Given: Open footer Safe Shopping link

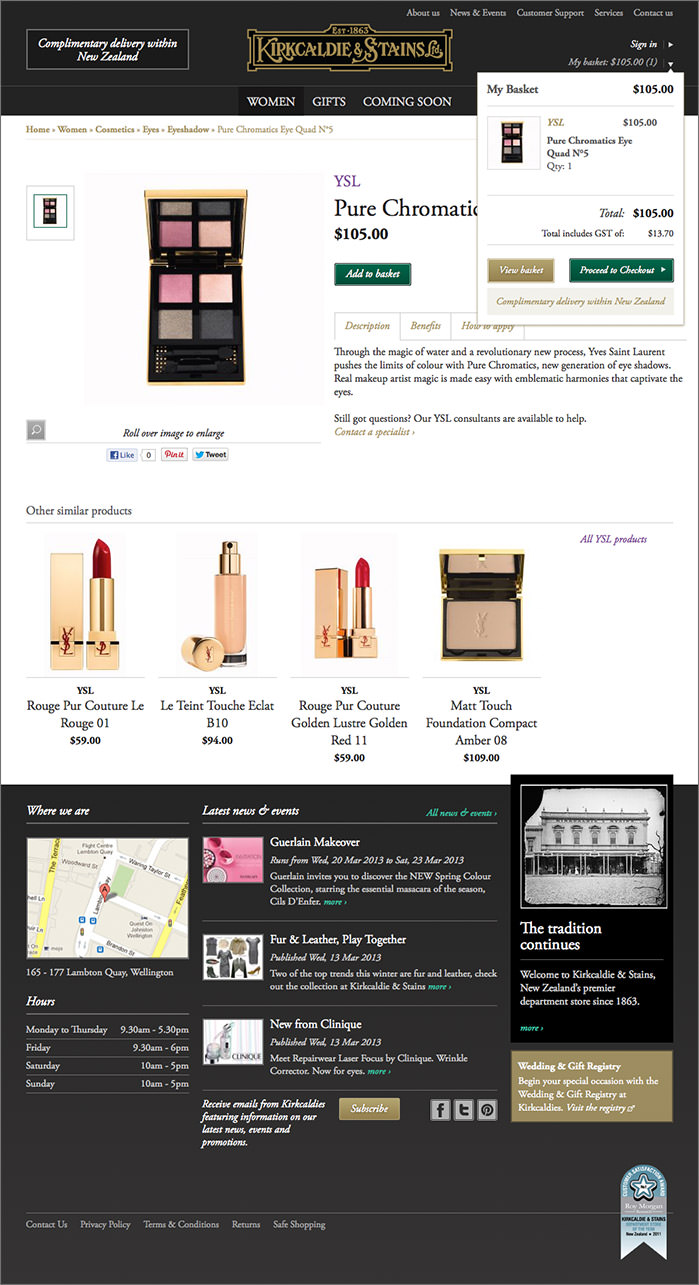Looking at the screenshot, I should pyautogui.click(x=299, y=1224).
